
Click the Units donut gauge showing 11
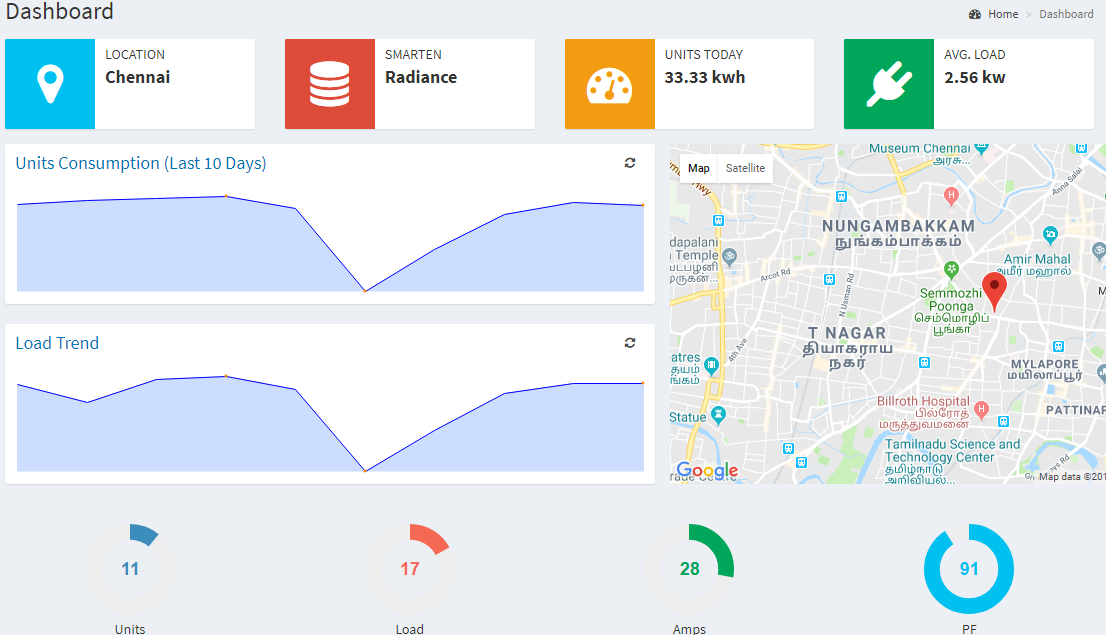[x=130, y=569]
